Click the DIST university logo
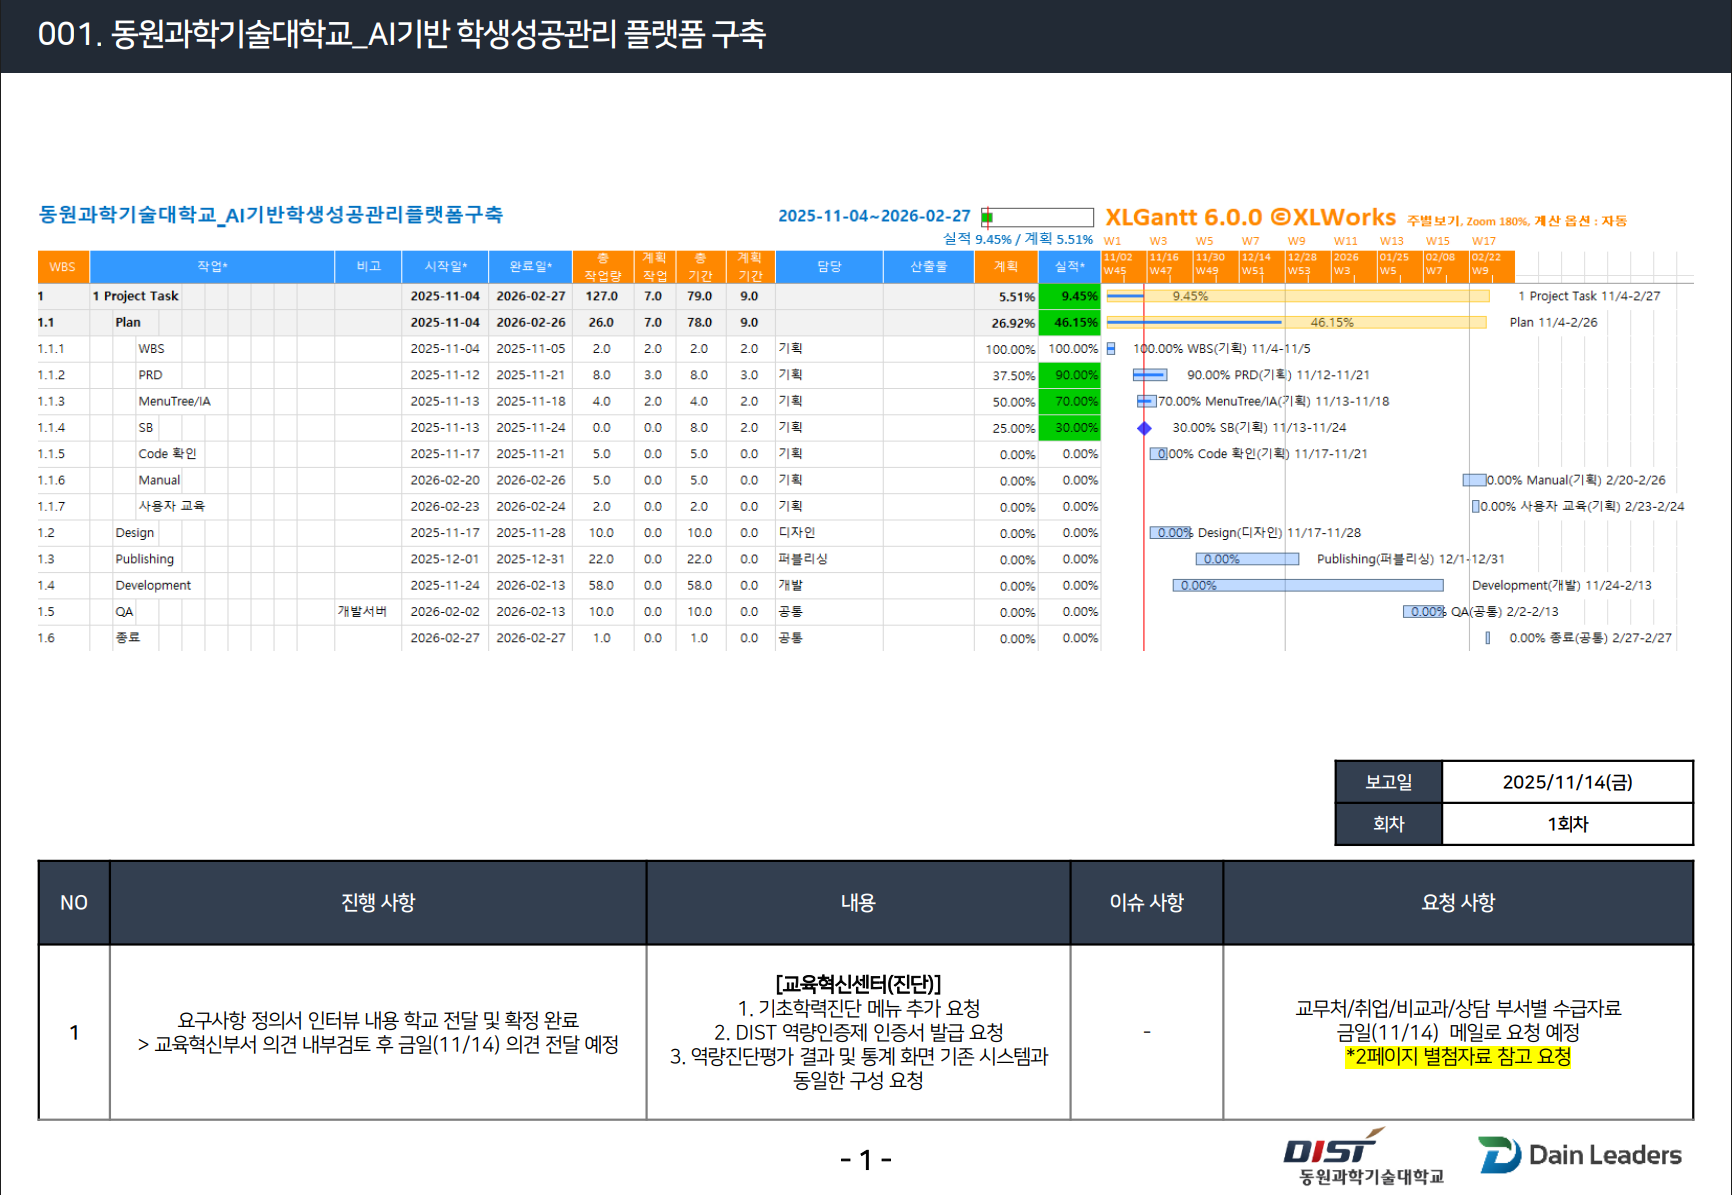The image size is (1732, 1195). pos(1362,1158)
